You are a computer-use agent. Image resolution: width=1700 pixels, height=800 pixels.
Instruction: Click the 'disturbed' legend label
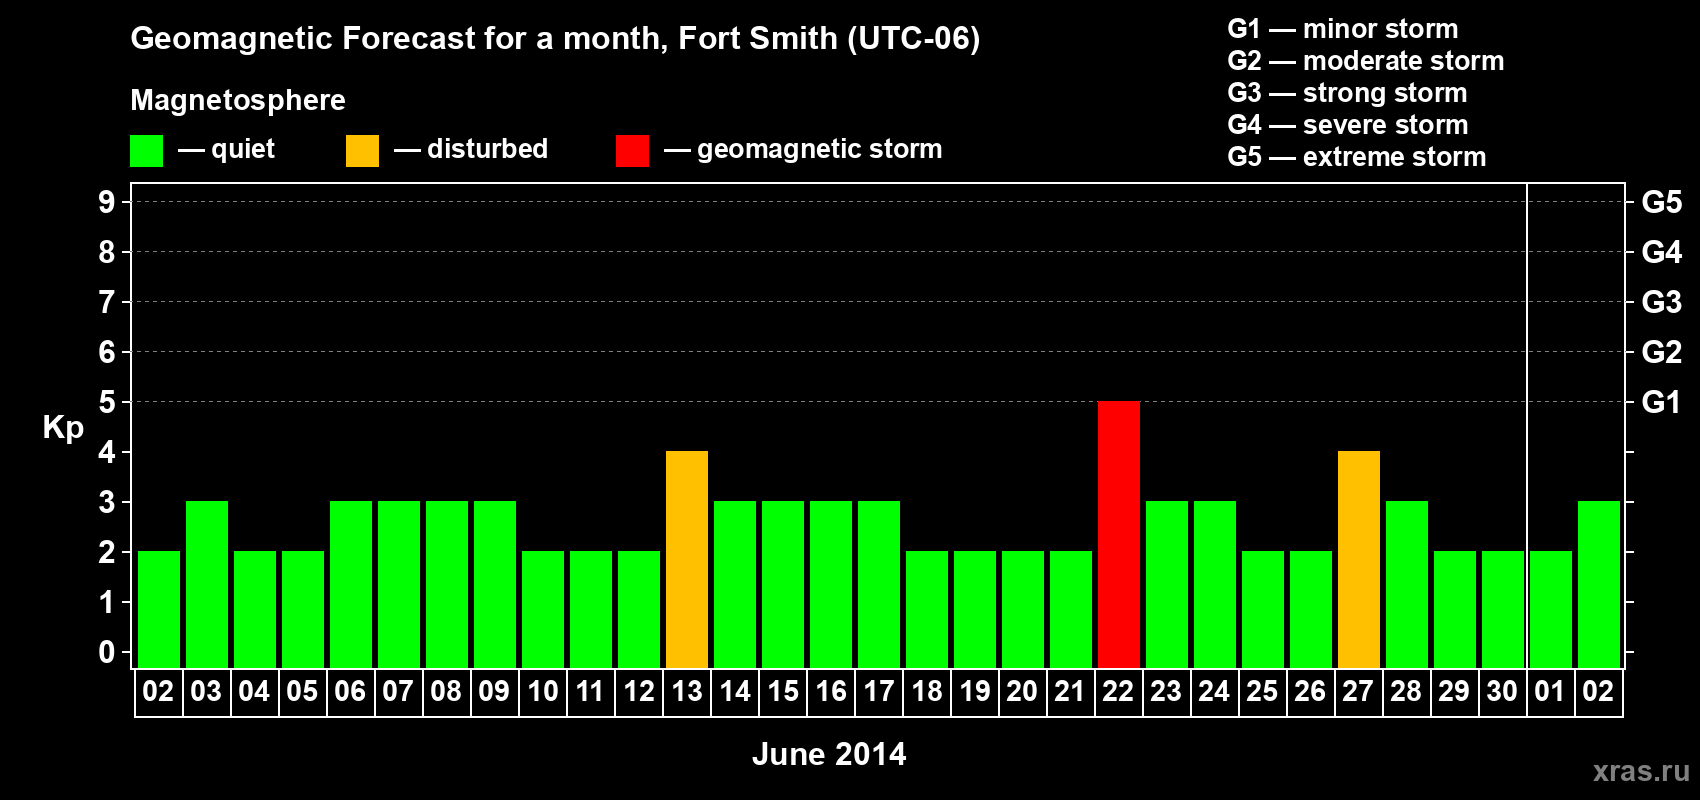point(487,149)
